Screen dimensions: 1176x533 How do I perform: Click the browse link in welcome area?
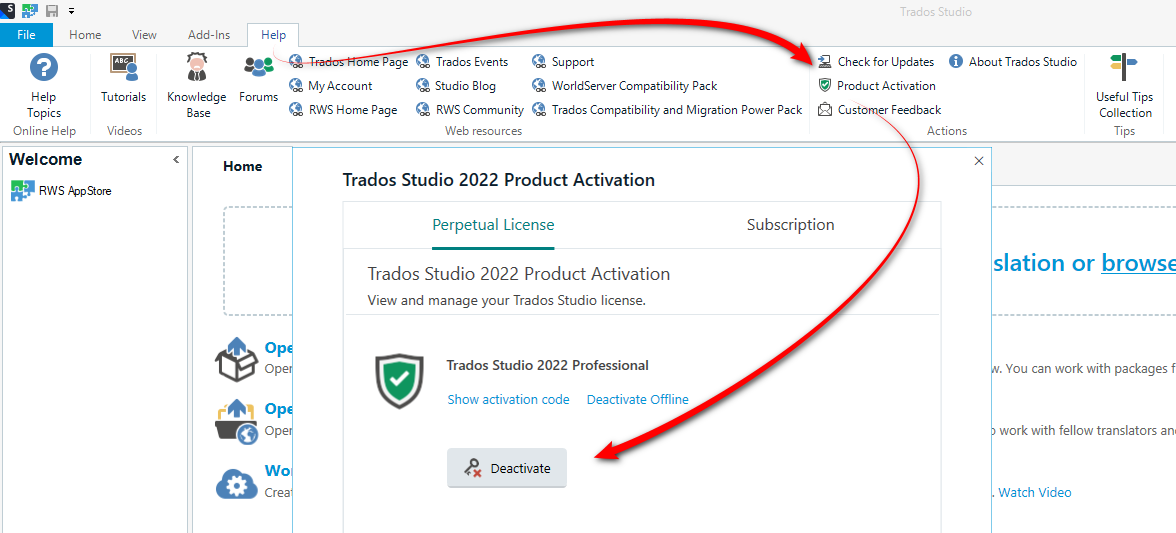pos(1138,263)
